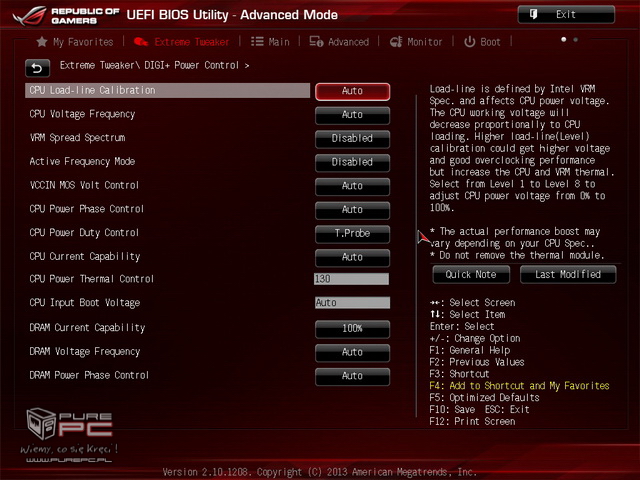
Task: Click the Main tab list icon
Action: point(257,42)
